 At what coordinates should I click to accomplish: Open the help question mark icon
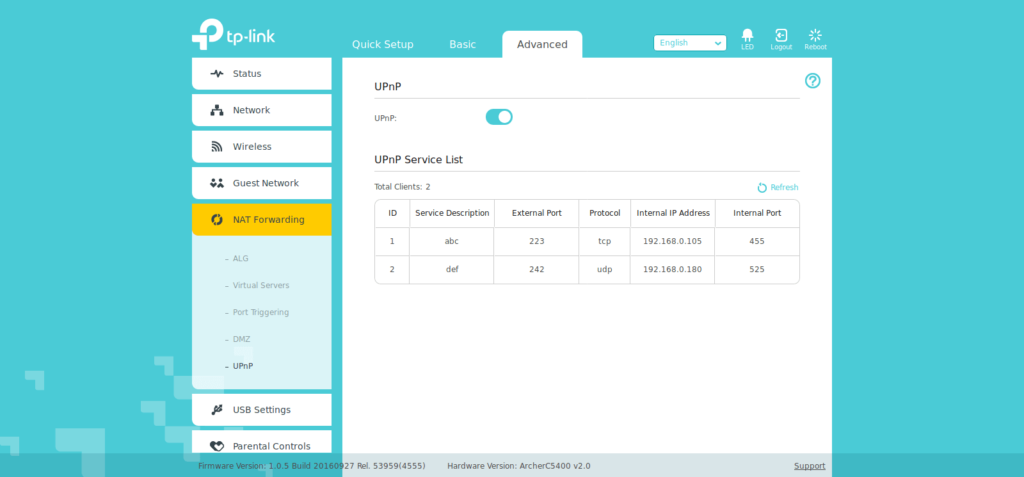coord(812,81)
